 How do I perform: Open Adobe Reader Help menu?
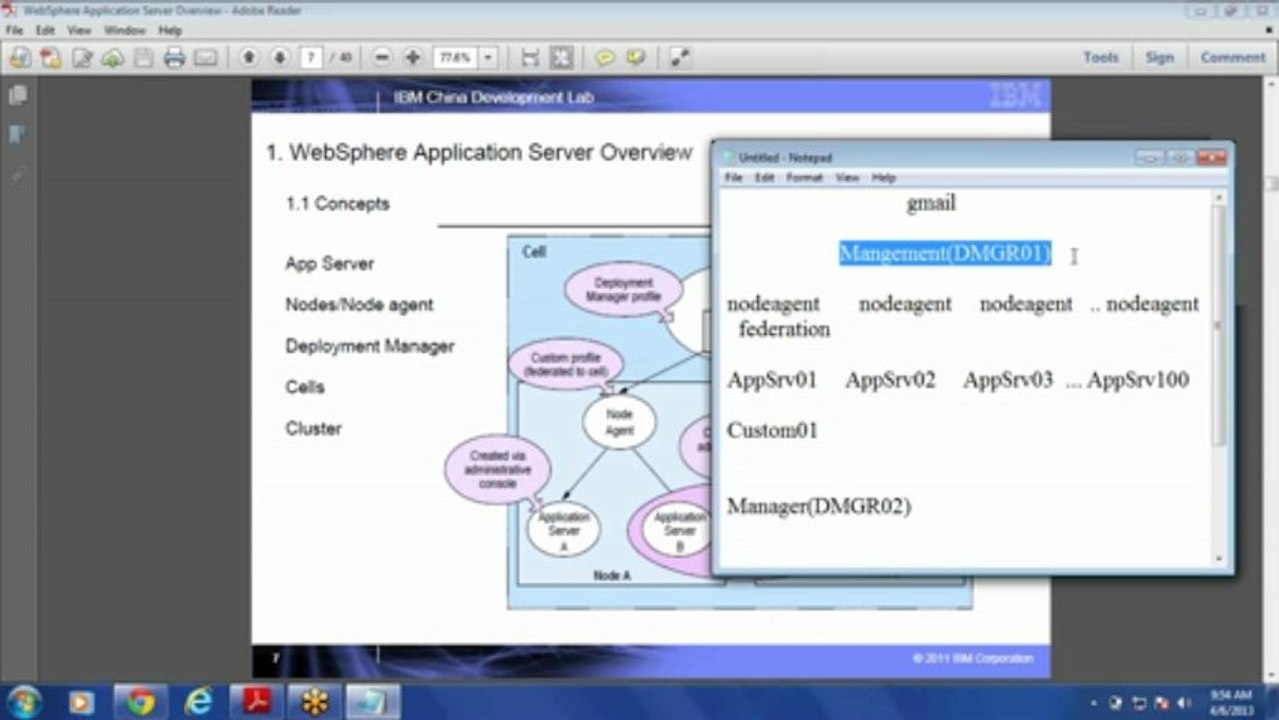pos(170,31)
